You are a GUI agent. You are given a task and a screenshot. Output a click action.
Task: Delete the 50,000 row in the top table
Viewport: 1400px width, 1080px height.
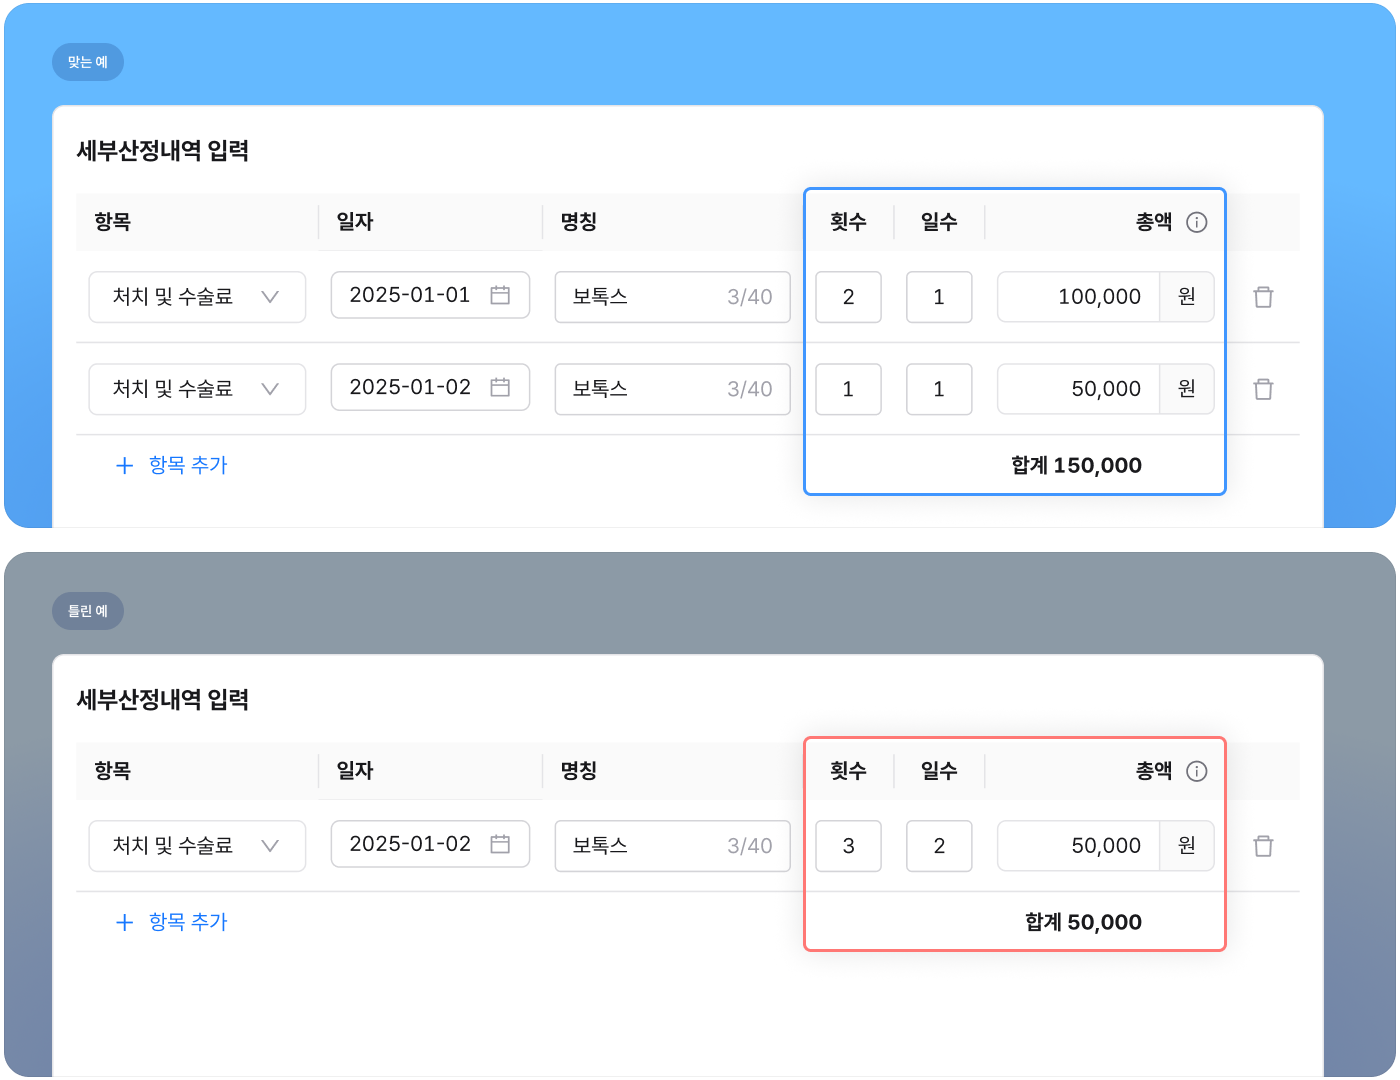click(x=1263, y=389)
